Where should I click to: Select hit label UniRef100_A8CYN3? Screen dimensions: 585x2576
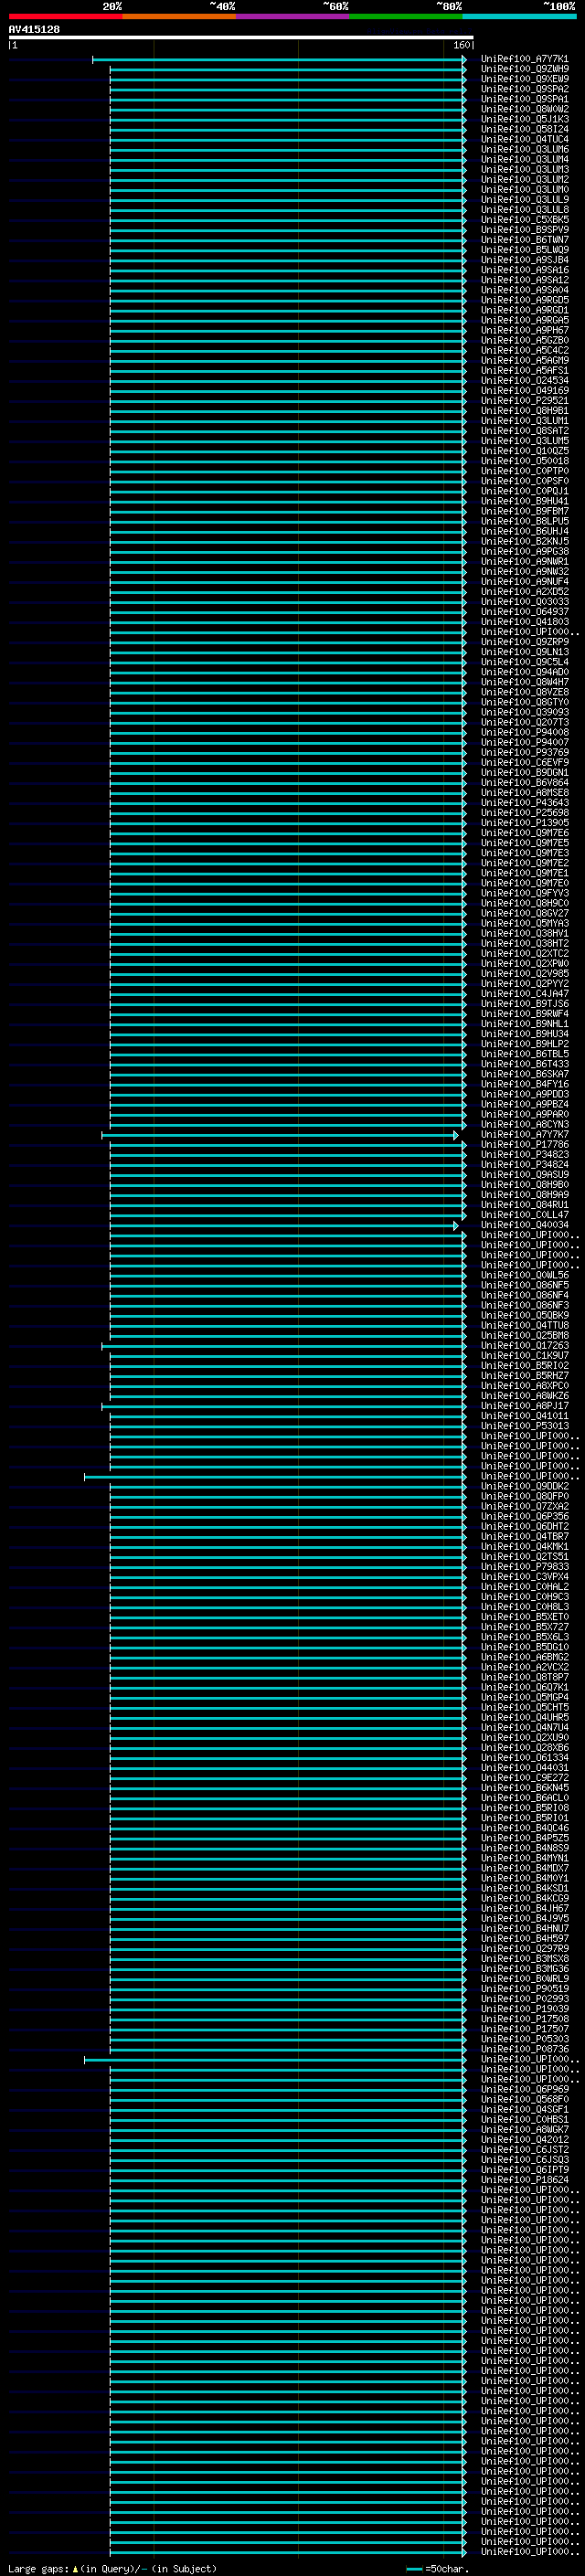pyautogui.click(x=525, y=1125)
